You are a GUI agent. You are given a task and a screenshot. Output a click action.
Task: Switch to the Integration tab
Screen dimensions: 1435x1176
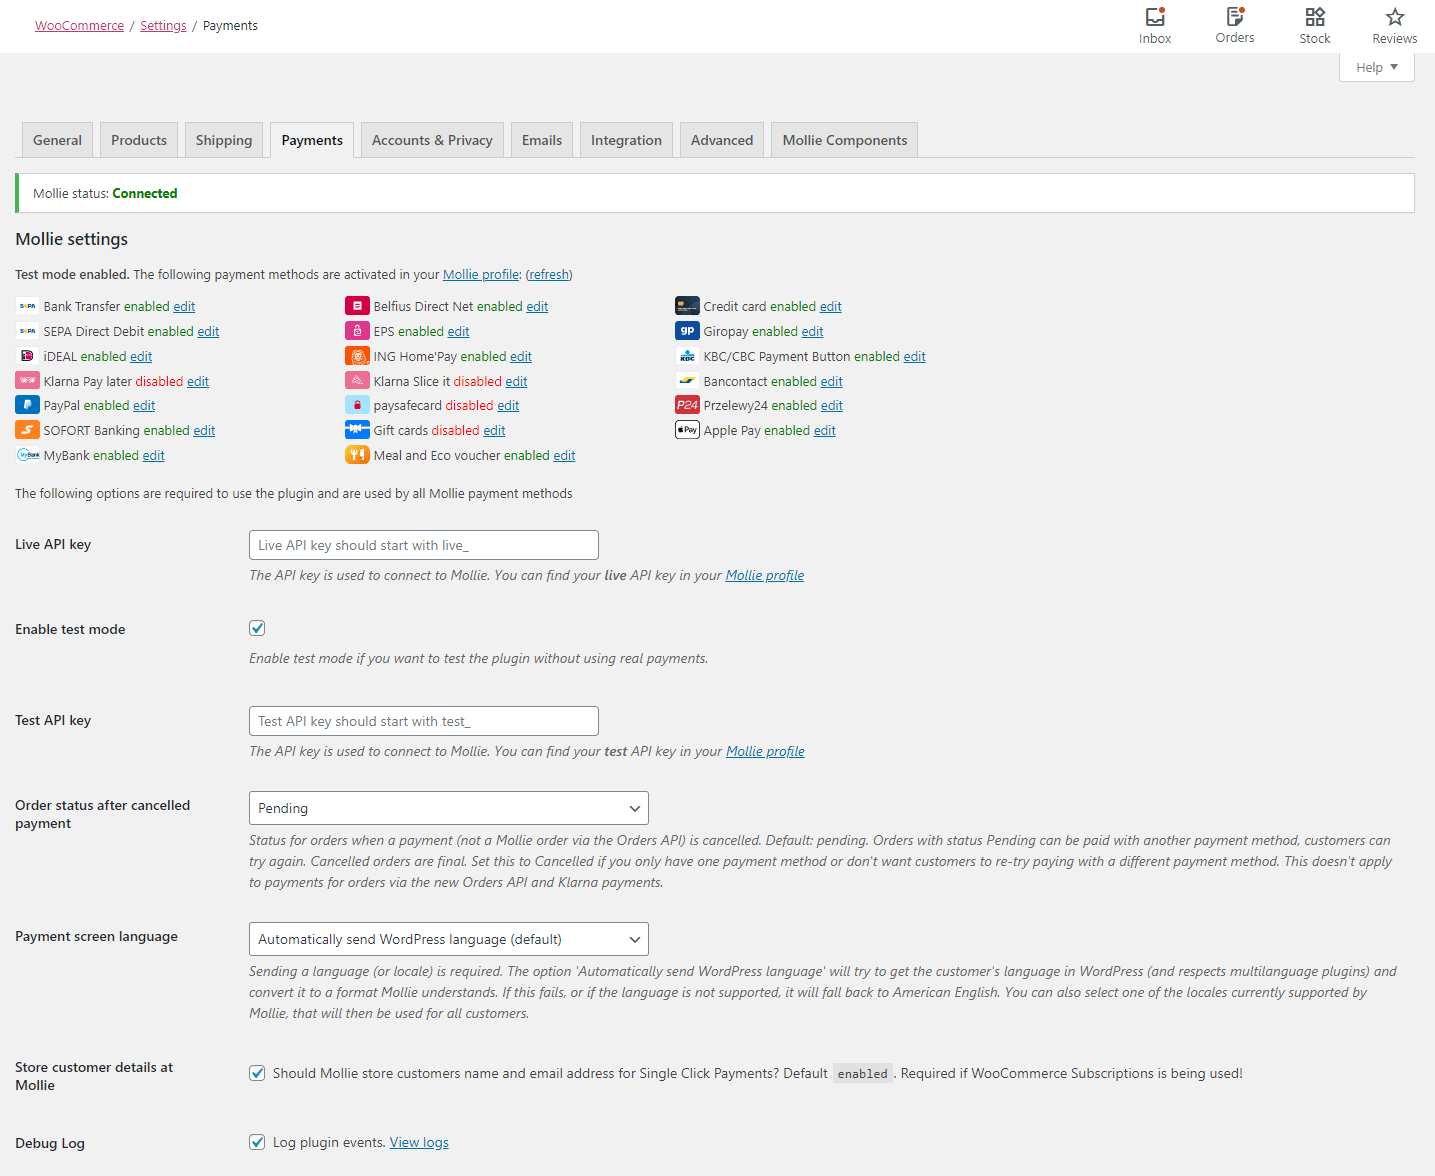click(626, 140)
